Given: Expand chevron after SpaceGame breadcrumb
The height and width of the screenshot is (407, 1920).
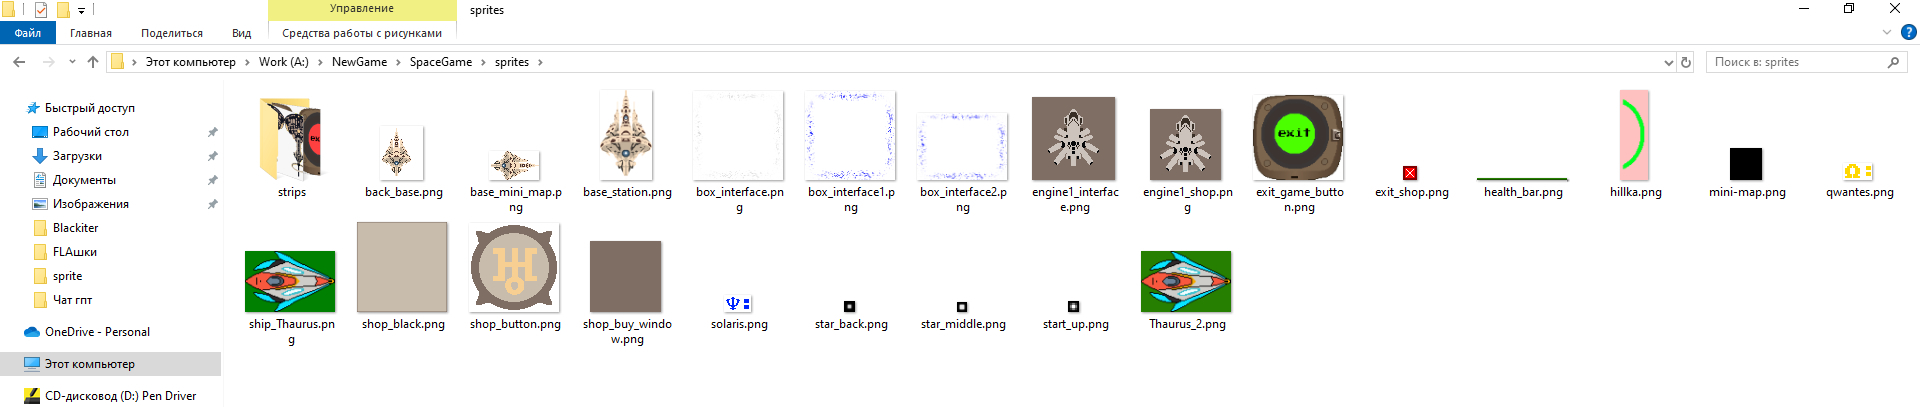Looking at the screenshot, I should click(484, 62).
